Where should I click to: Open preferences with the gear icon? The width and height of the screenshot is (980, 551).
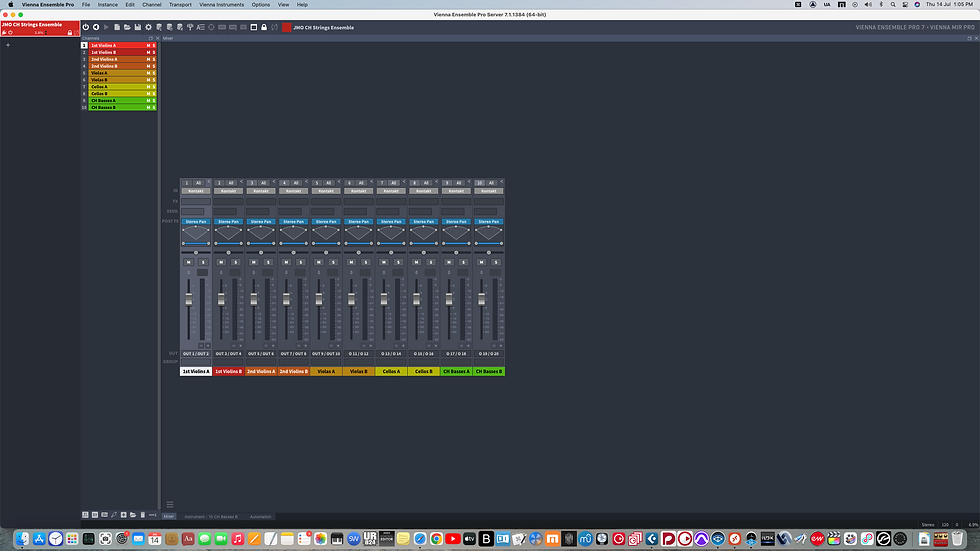pyautogui.click(x=148, y=27)
